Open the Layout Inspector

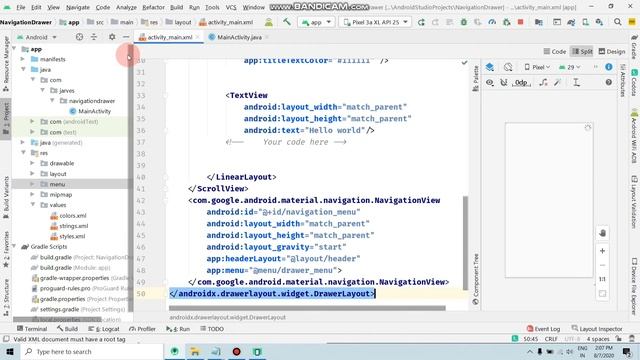597,329
